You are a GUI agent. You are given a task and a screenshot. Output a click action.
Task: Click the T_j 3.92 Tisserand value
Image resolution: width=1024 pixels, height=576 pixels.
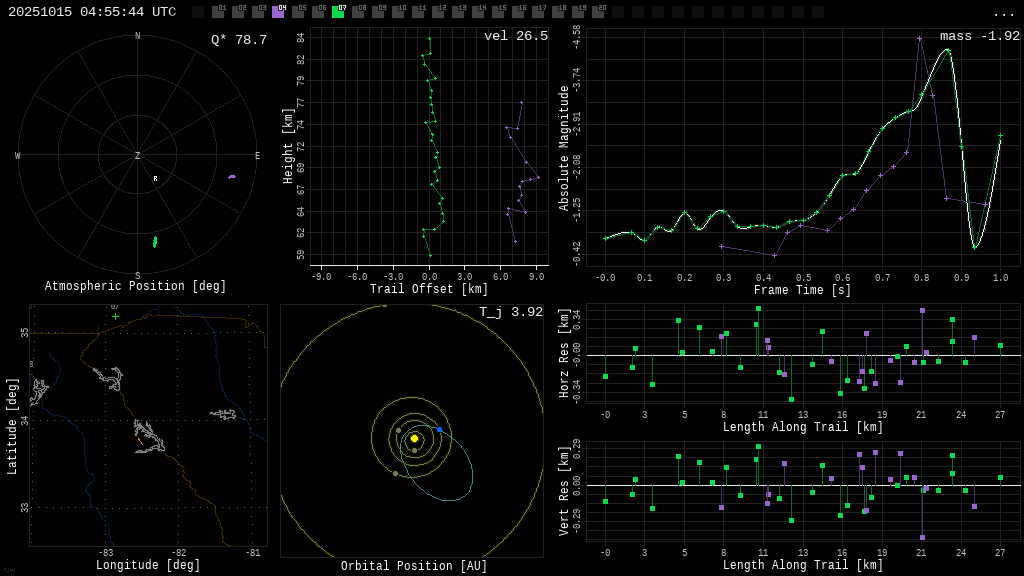tap(510, 312)
